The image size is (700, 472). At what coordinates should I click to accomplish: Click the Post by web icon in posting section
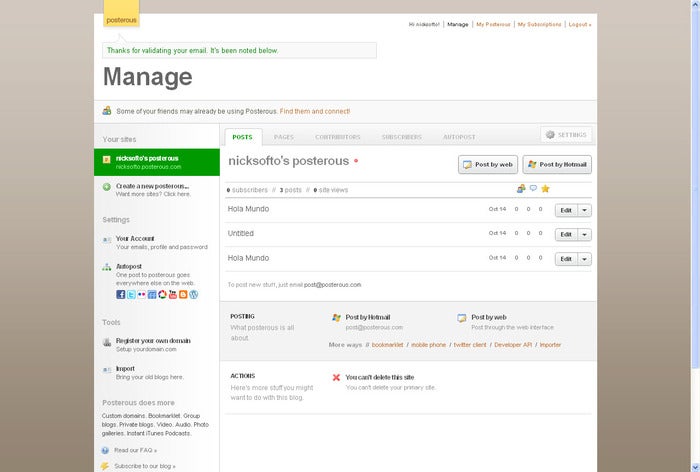(462, 317)
